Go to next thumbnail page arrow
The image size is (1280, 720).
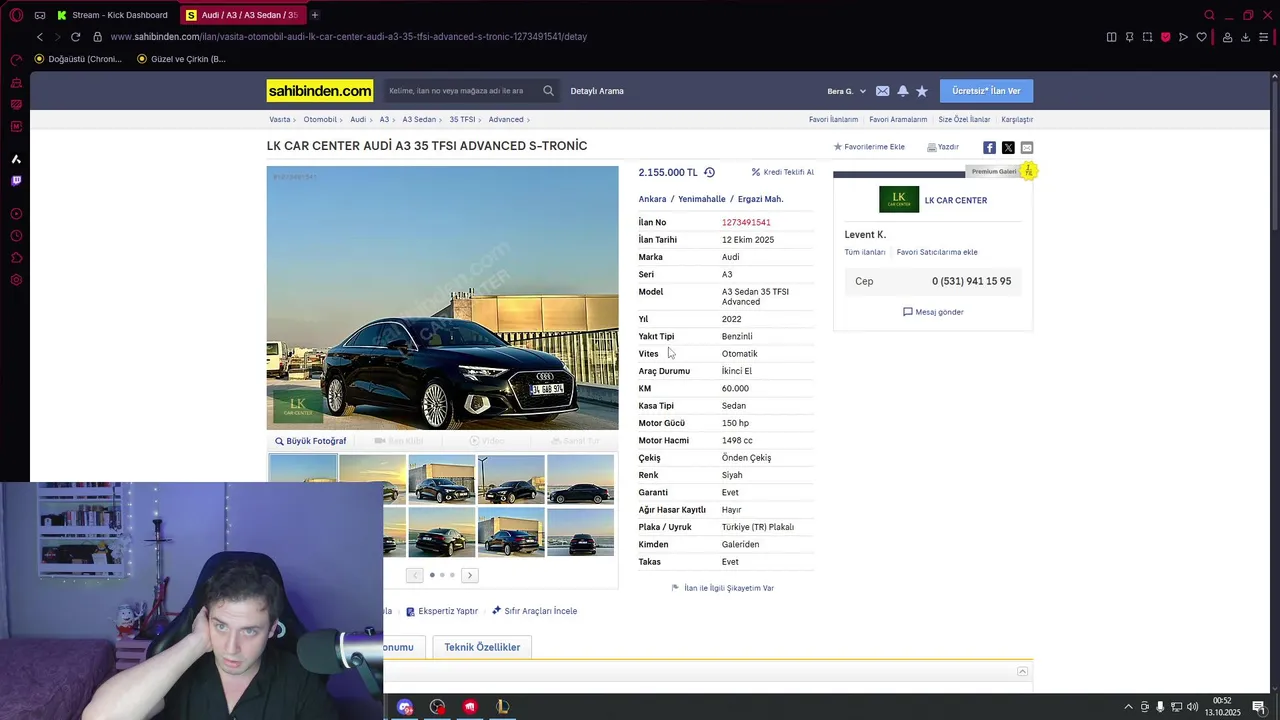pyautogui.click(x=470, y=575)
